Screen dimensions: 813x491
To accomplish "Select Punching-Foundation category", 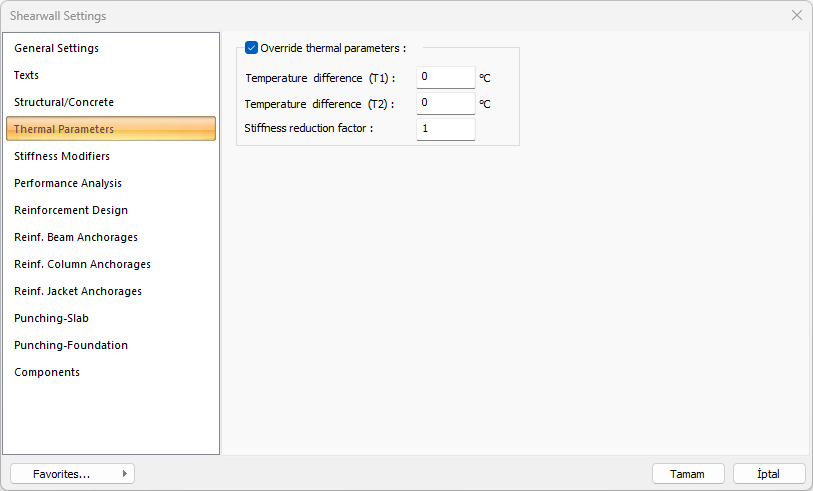I will pyautogui.click(x=71, y=345).
